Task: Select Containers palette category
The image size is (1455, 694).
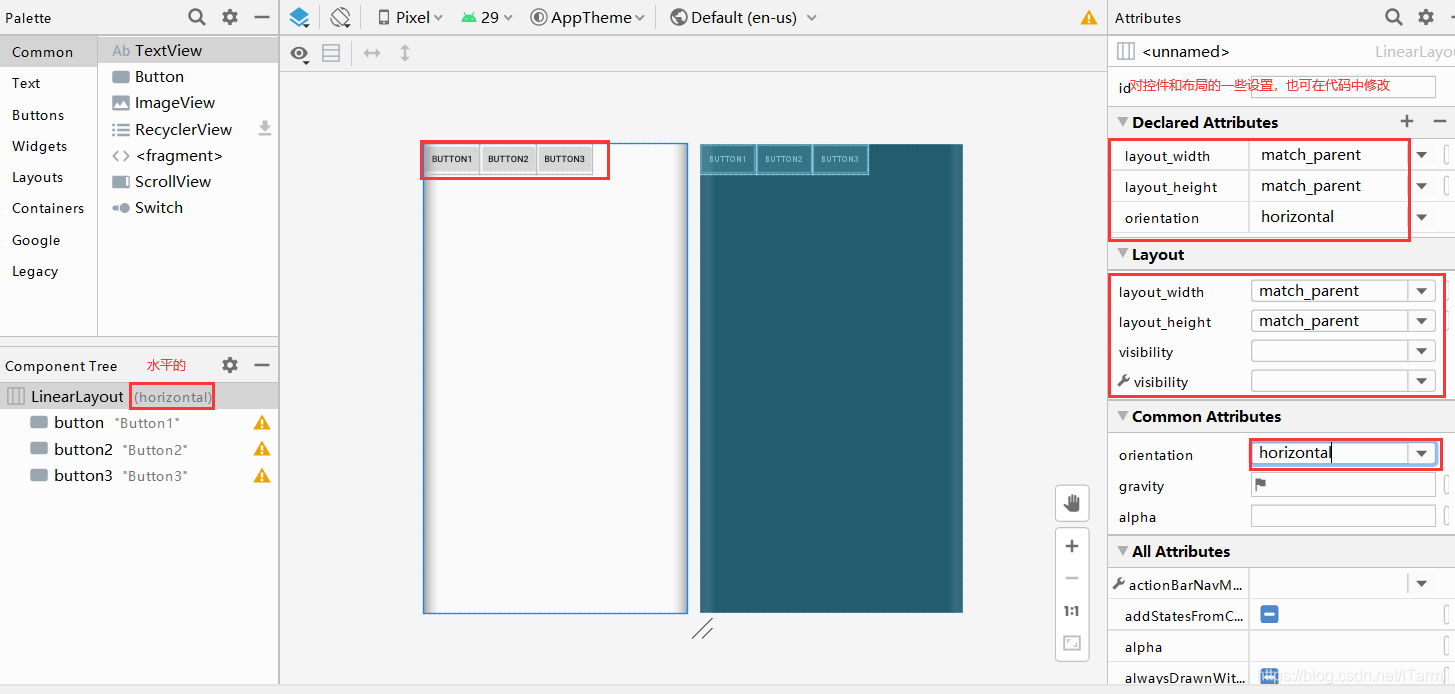Action: click(48, 208)
